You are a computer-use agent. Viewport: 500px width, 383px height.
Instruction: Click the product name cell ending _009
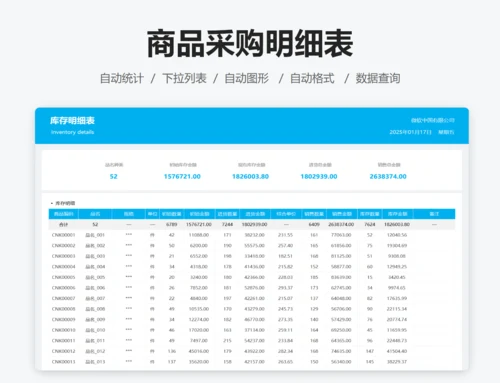(x=95, y=319)
